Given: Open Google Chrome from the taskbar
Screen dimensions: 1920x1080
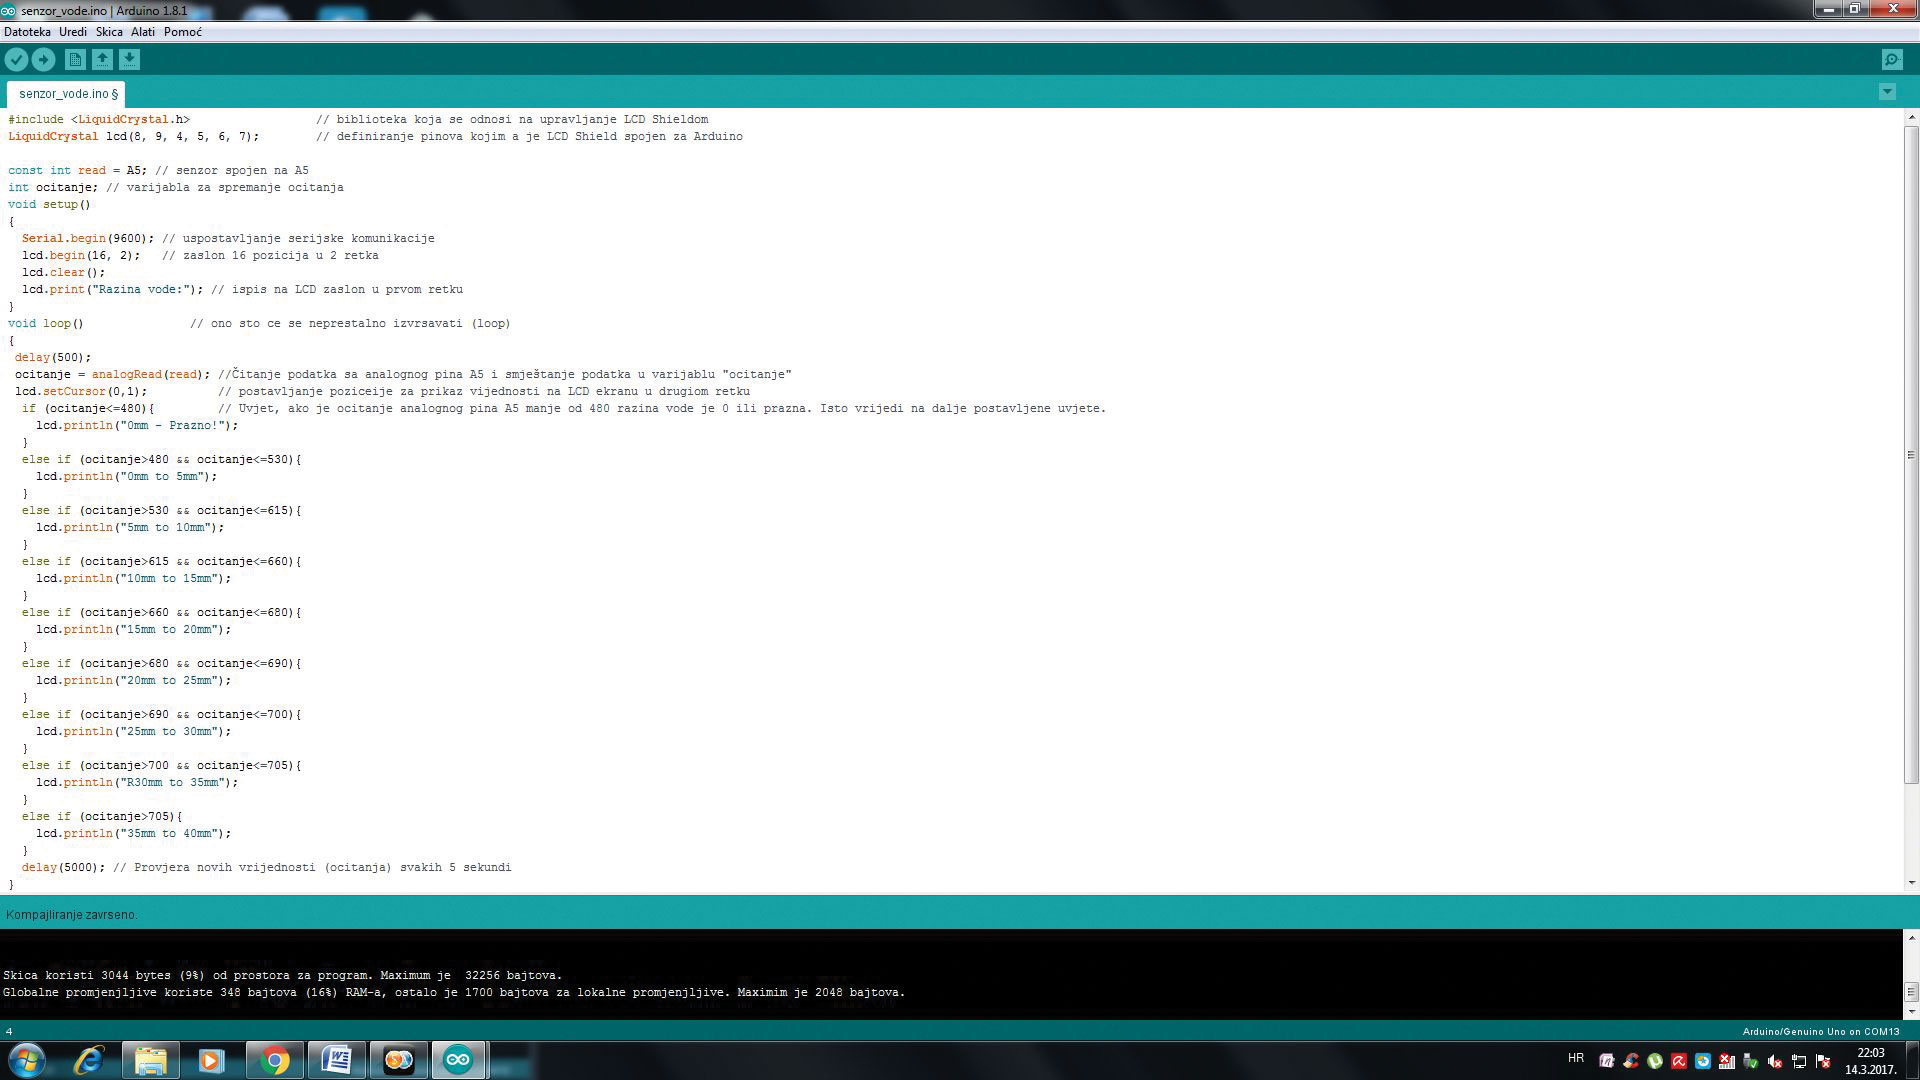Looking at the screenshot, I should [x=274, y=1060].
